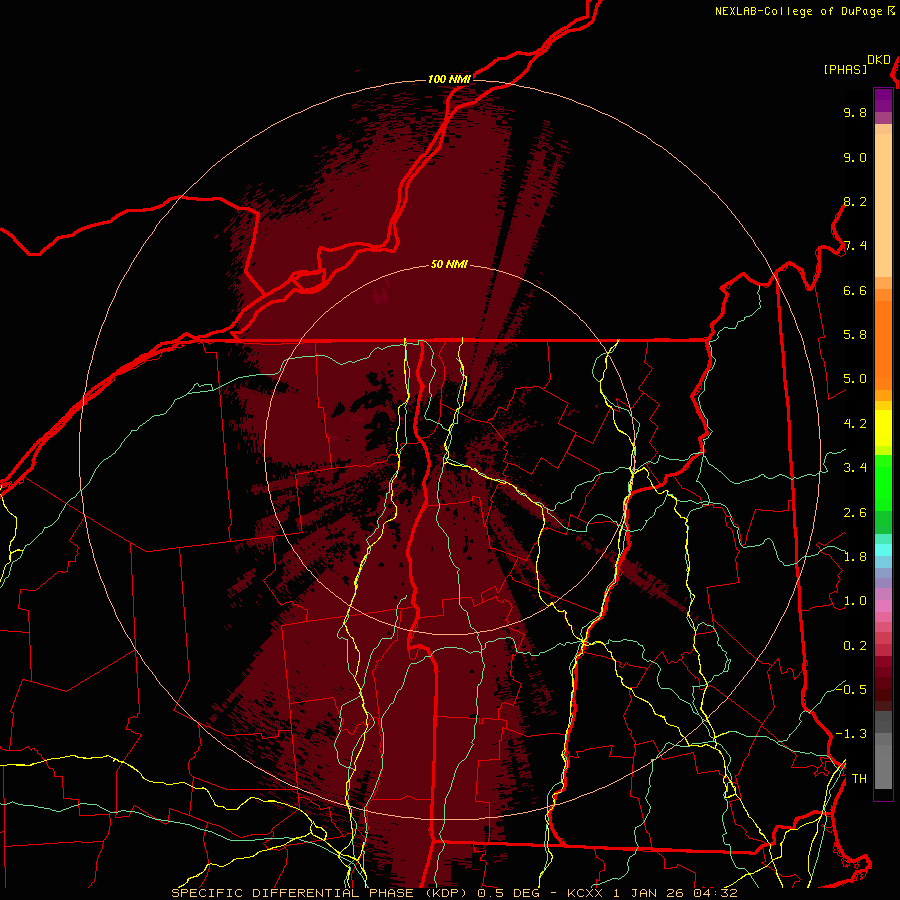The height and width of the screenshot is (900, 900).
Task: Pick the bright green band beside 3.4
Action: pos(883,482)
